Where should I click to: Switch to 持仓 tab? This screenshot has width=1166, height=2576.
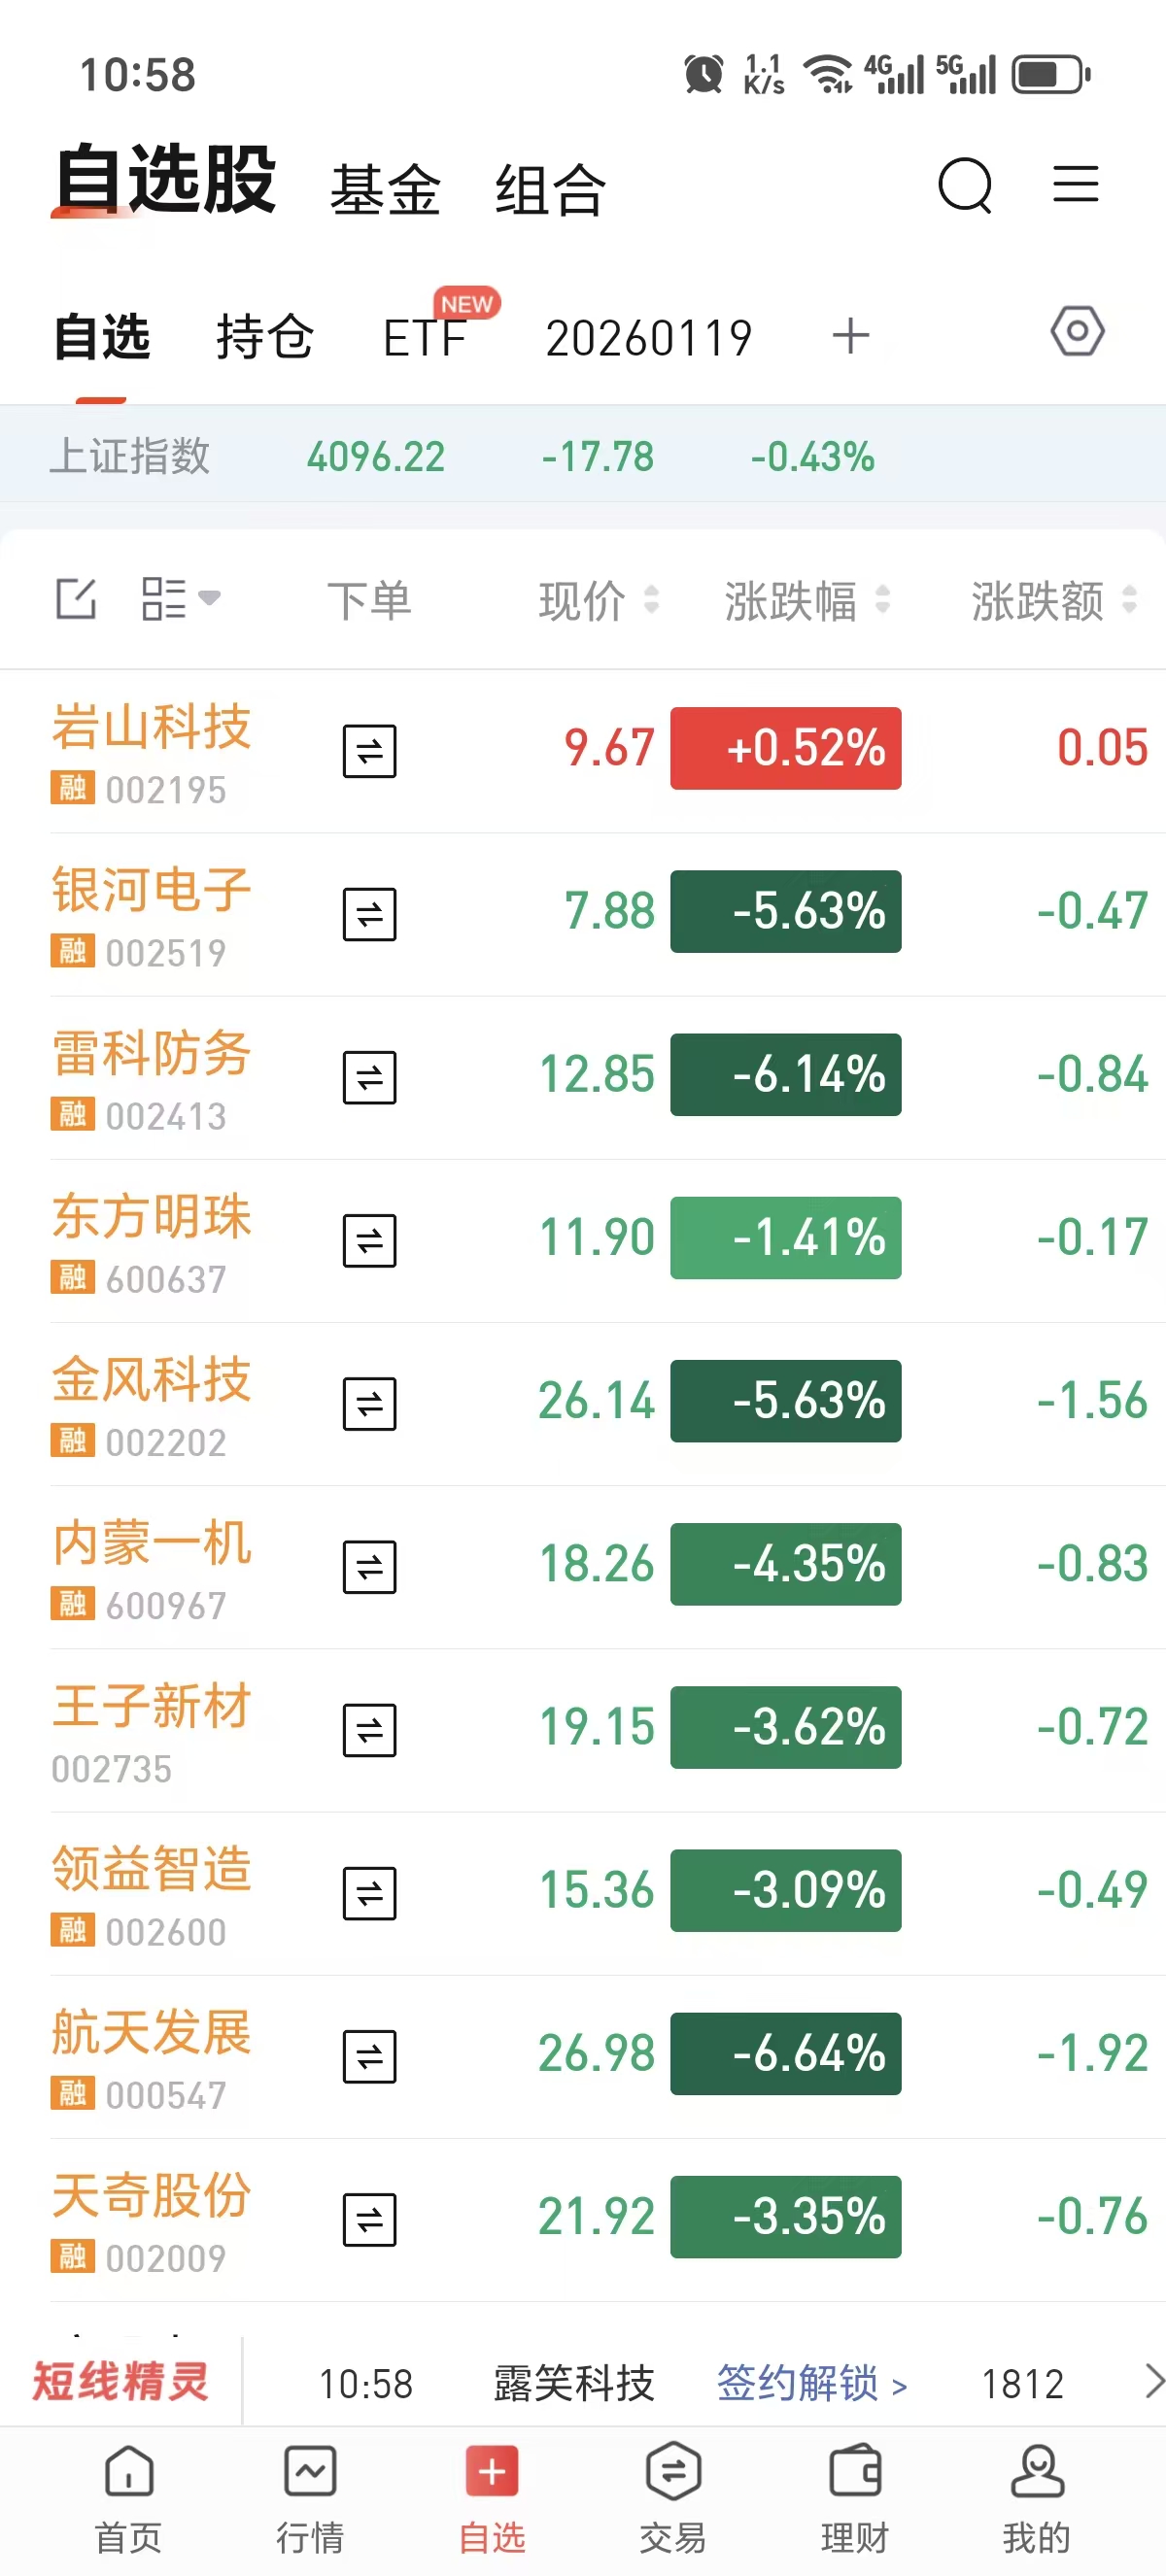264,337
